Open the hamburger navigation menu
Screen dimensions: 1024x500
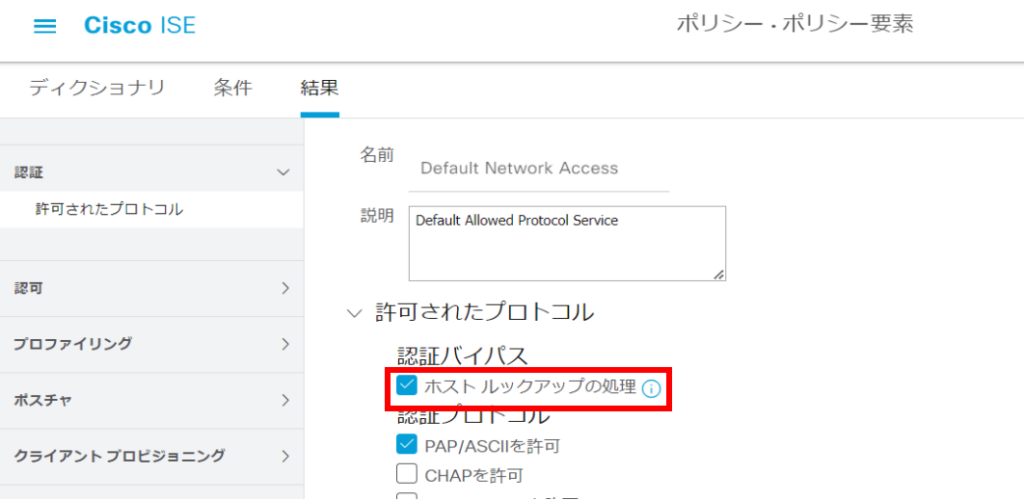point(45,26)
